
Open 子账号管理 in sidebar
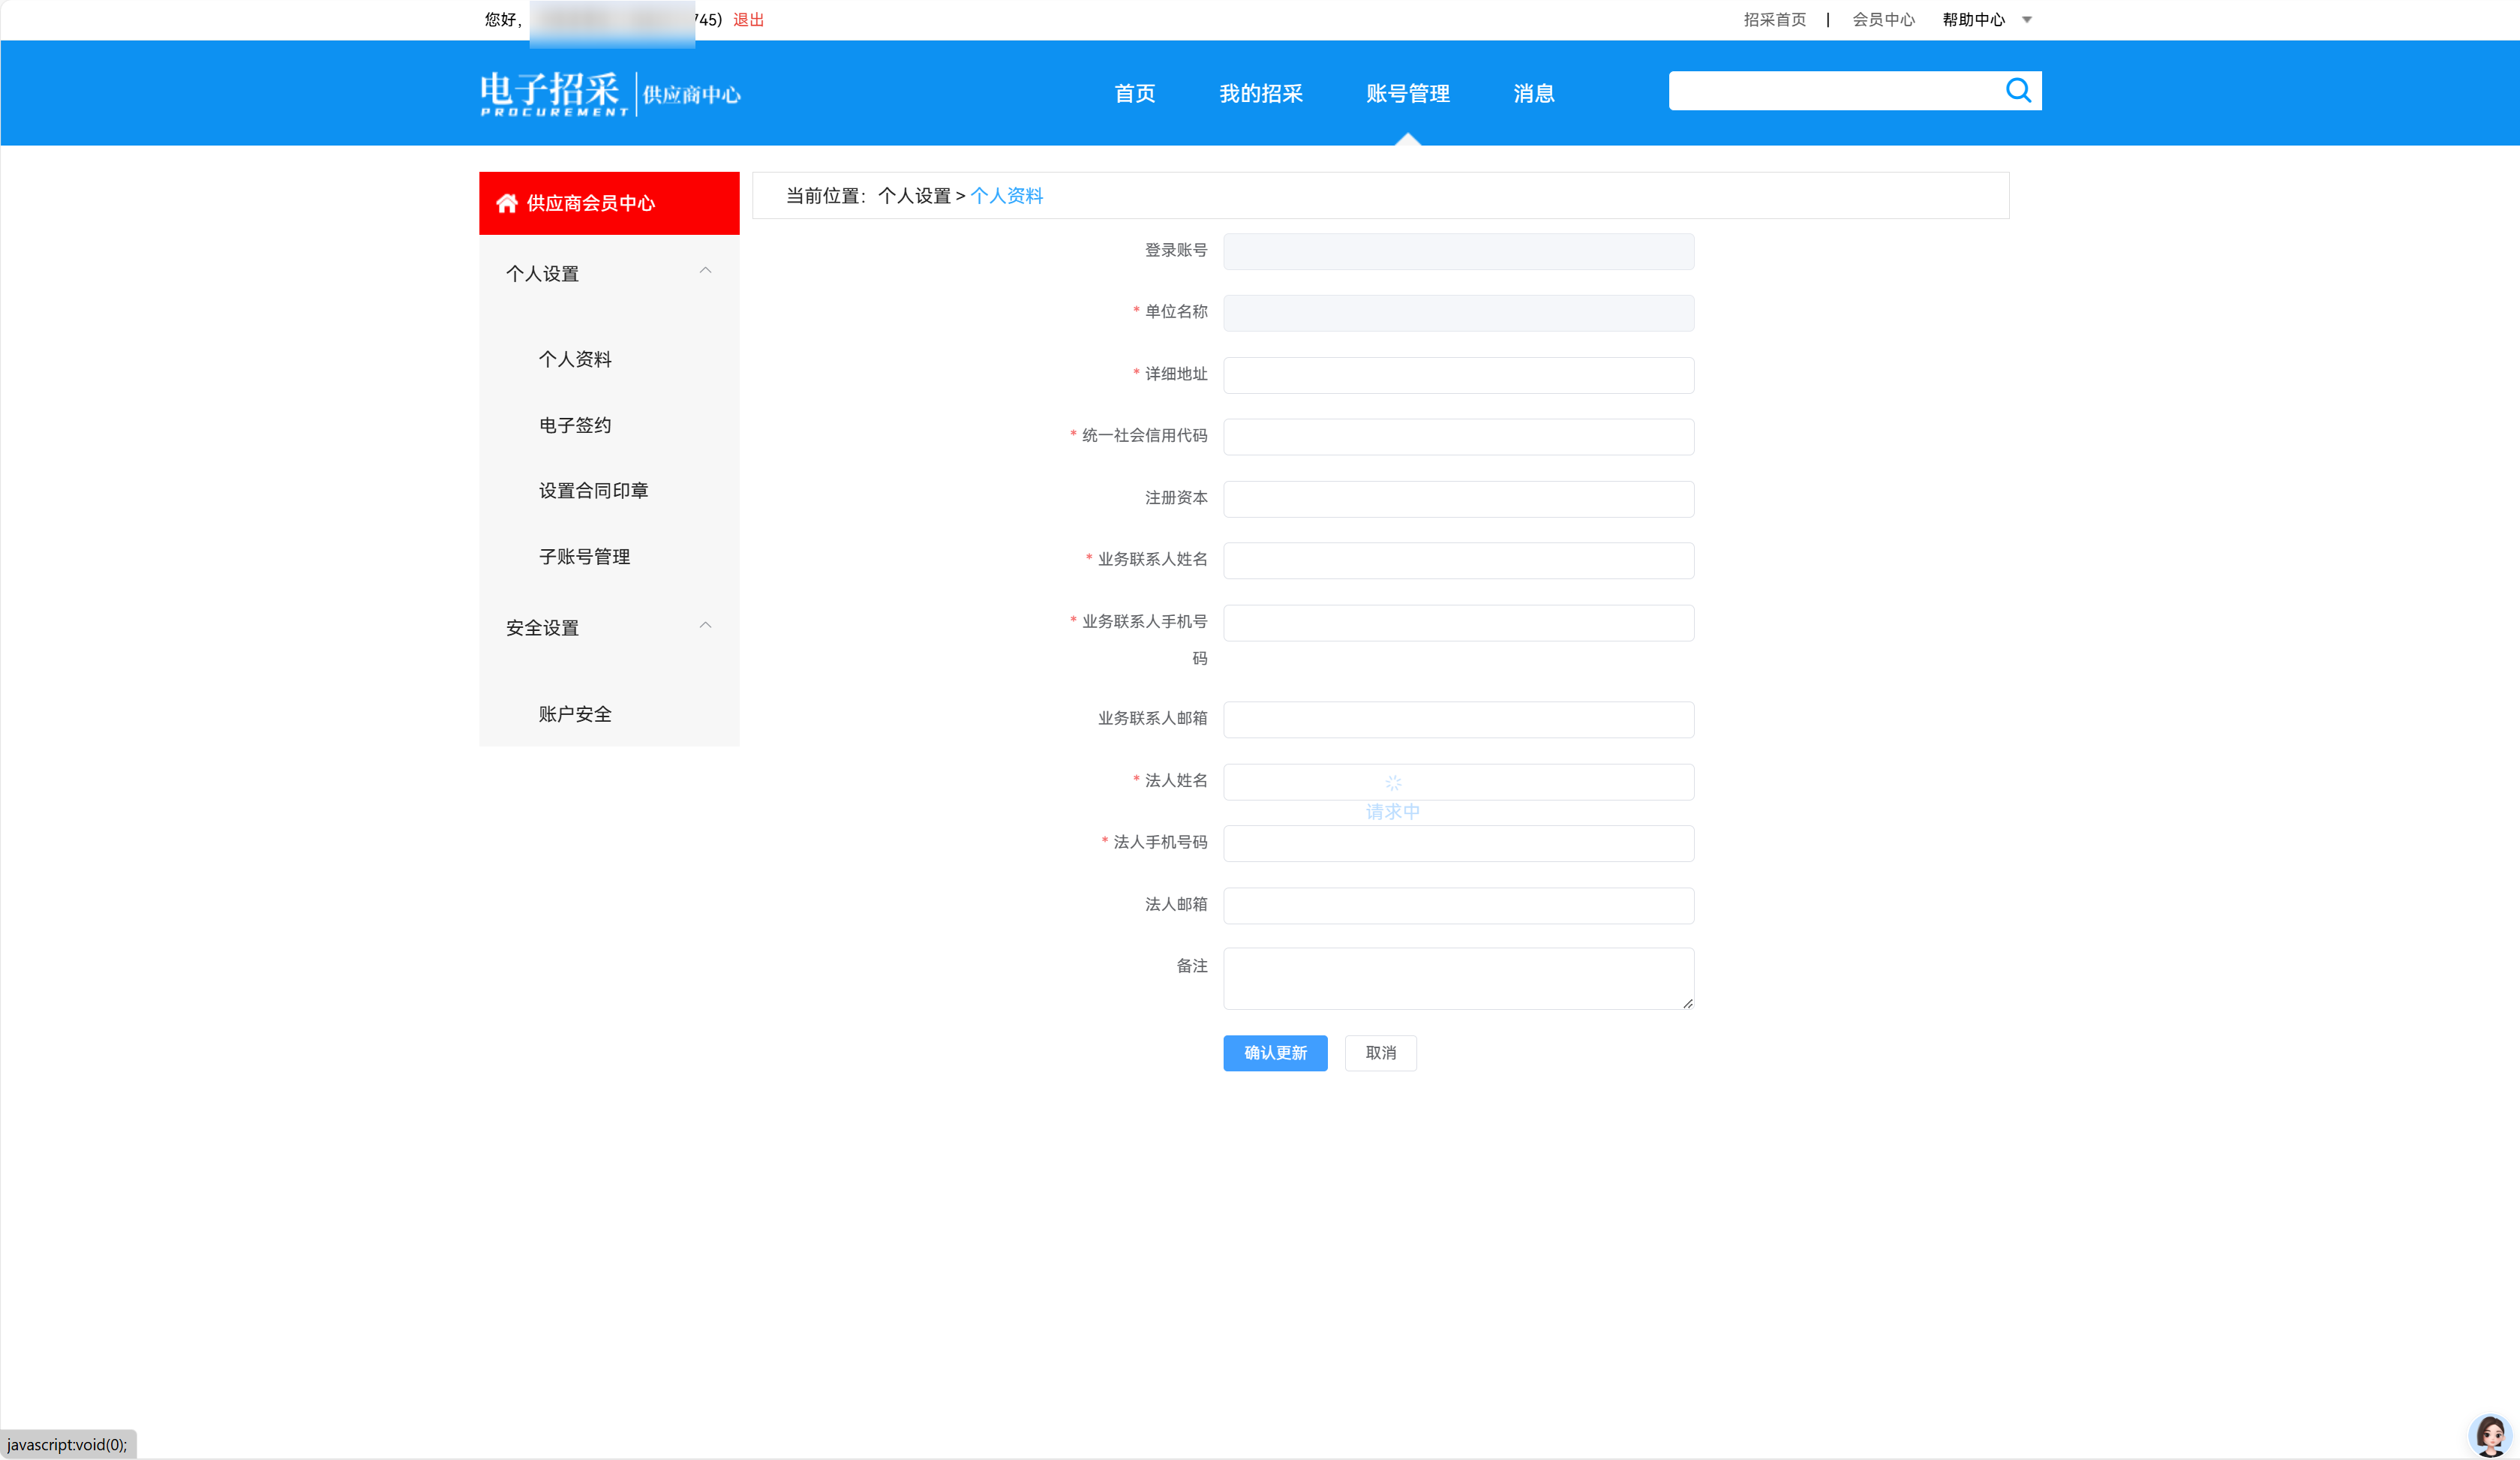click(584, 556)
